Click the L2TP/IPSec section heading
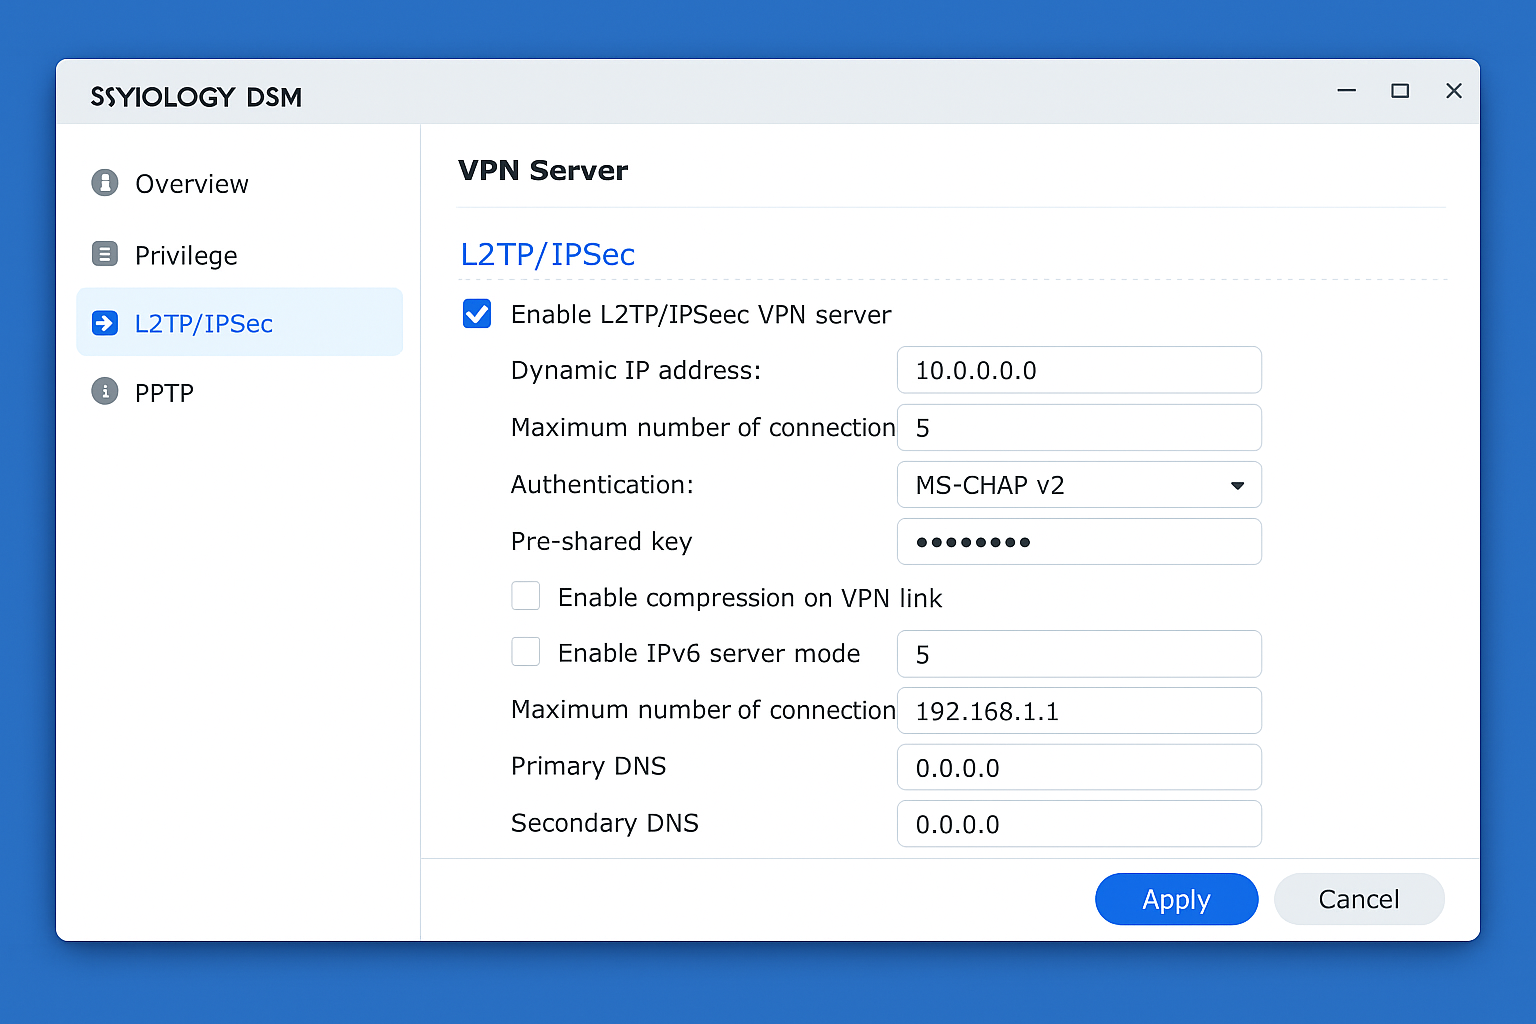This screenshot has height=1024, width=1536. tap(548, 254)
